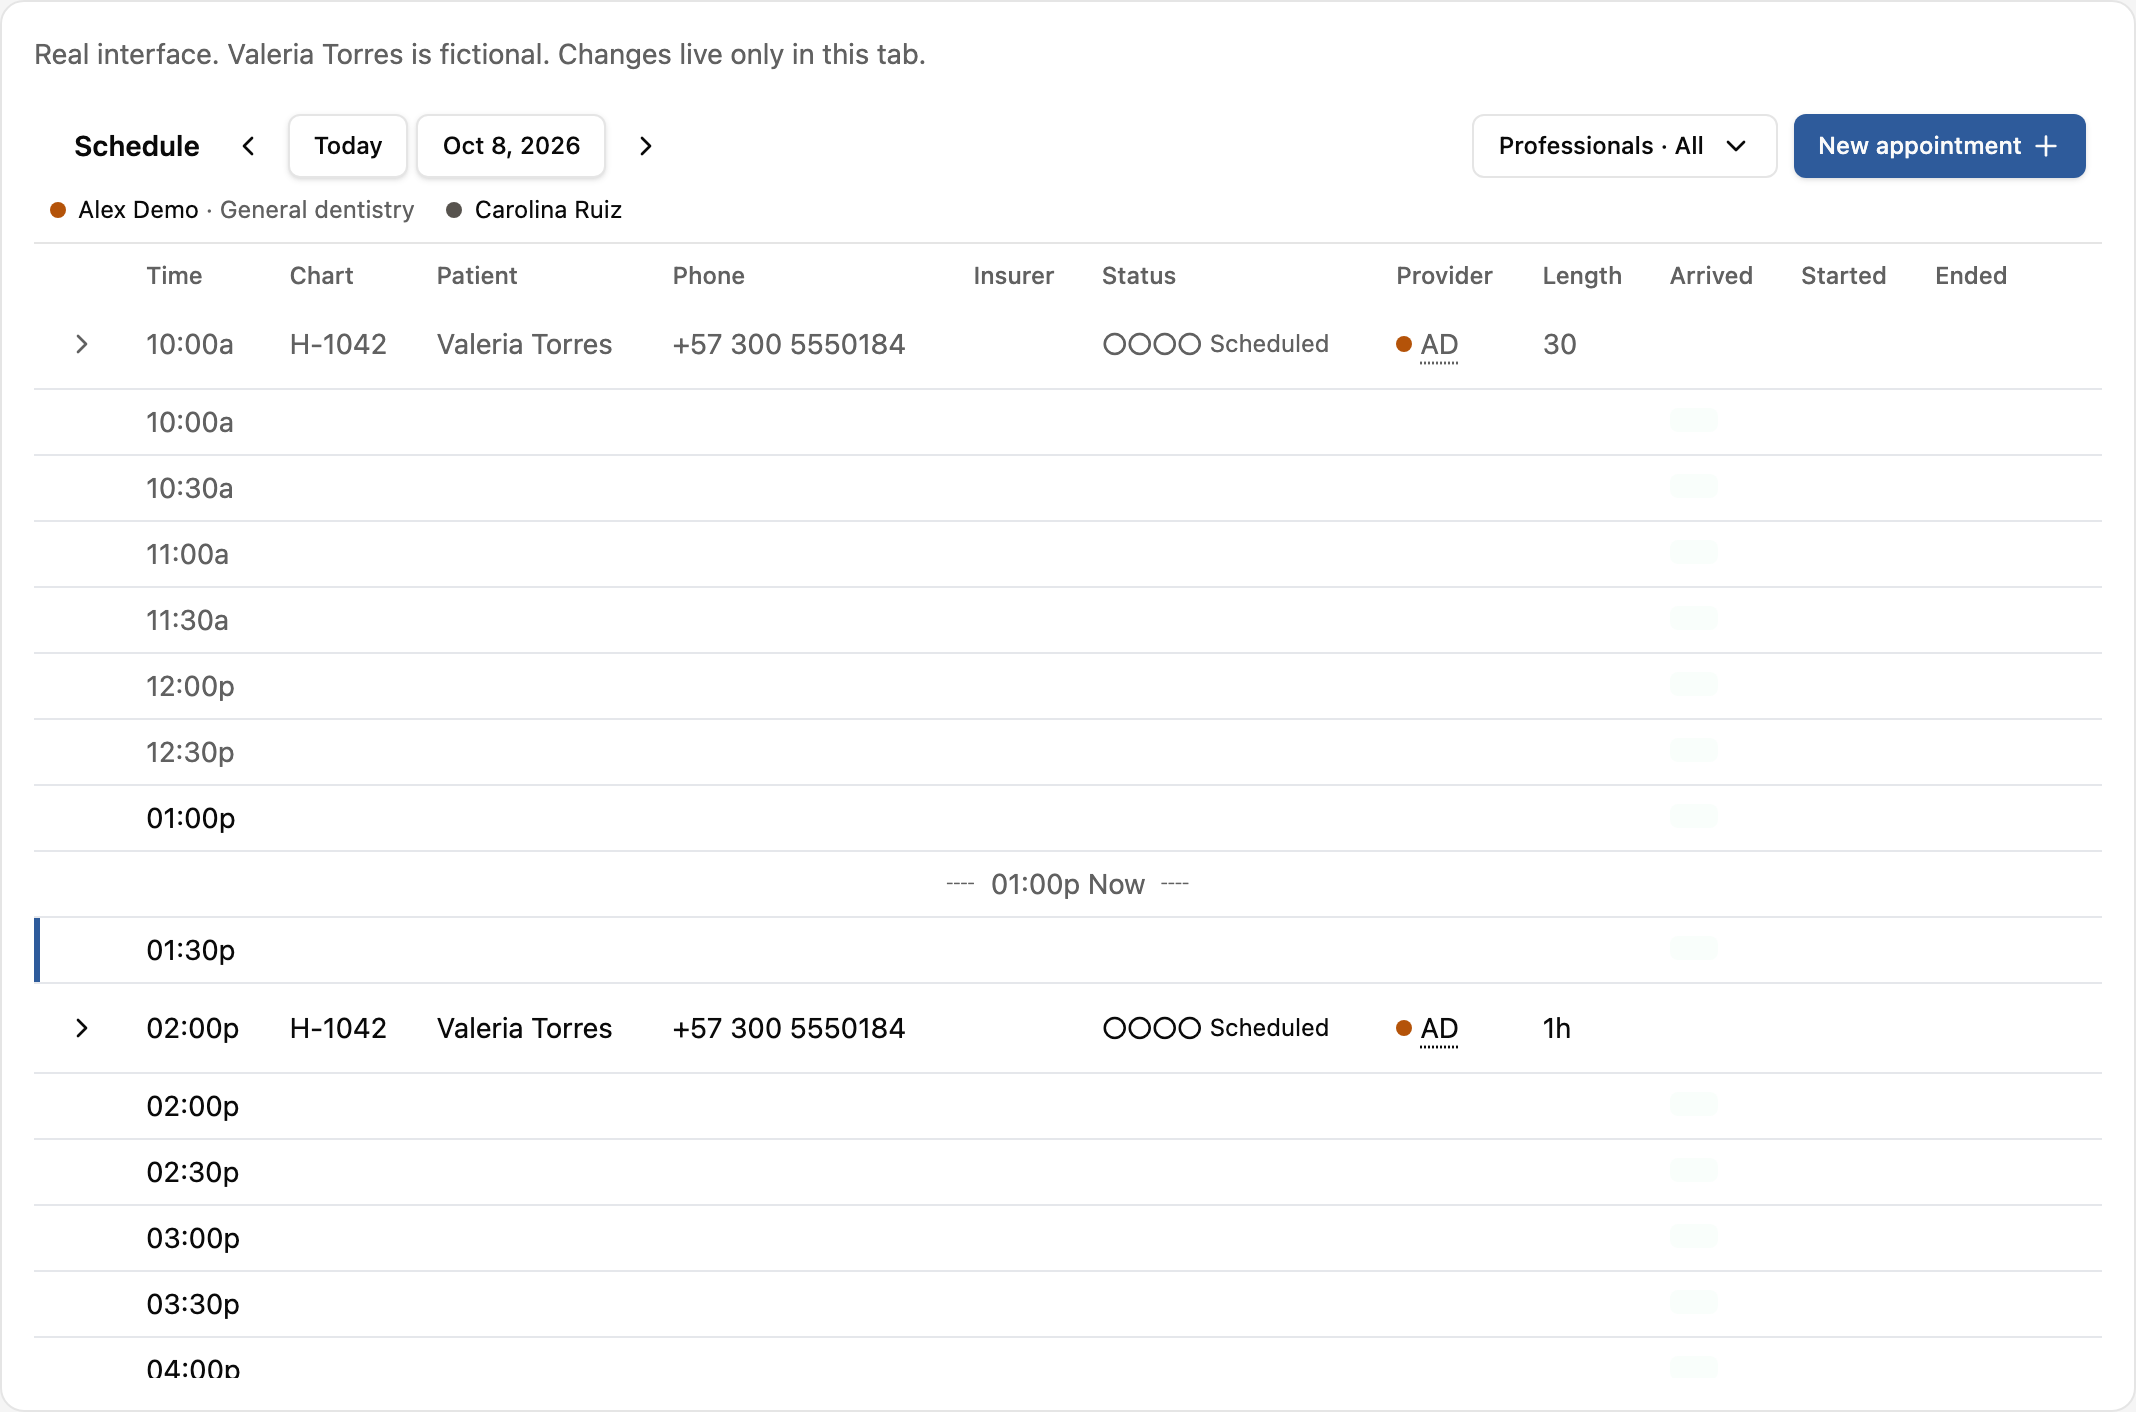Click the Ended column header
This screenshot has height=1412, width=2136.
(x=1970, y=276)
